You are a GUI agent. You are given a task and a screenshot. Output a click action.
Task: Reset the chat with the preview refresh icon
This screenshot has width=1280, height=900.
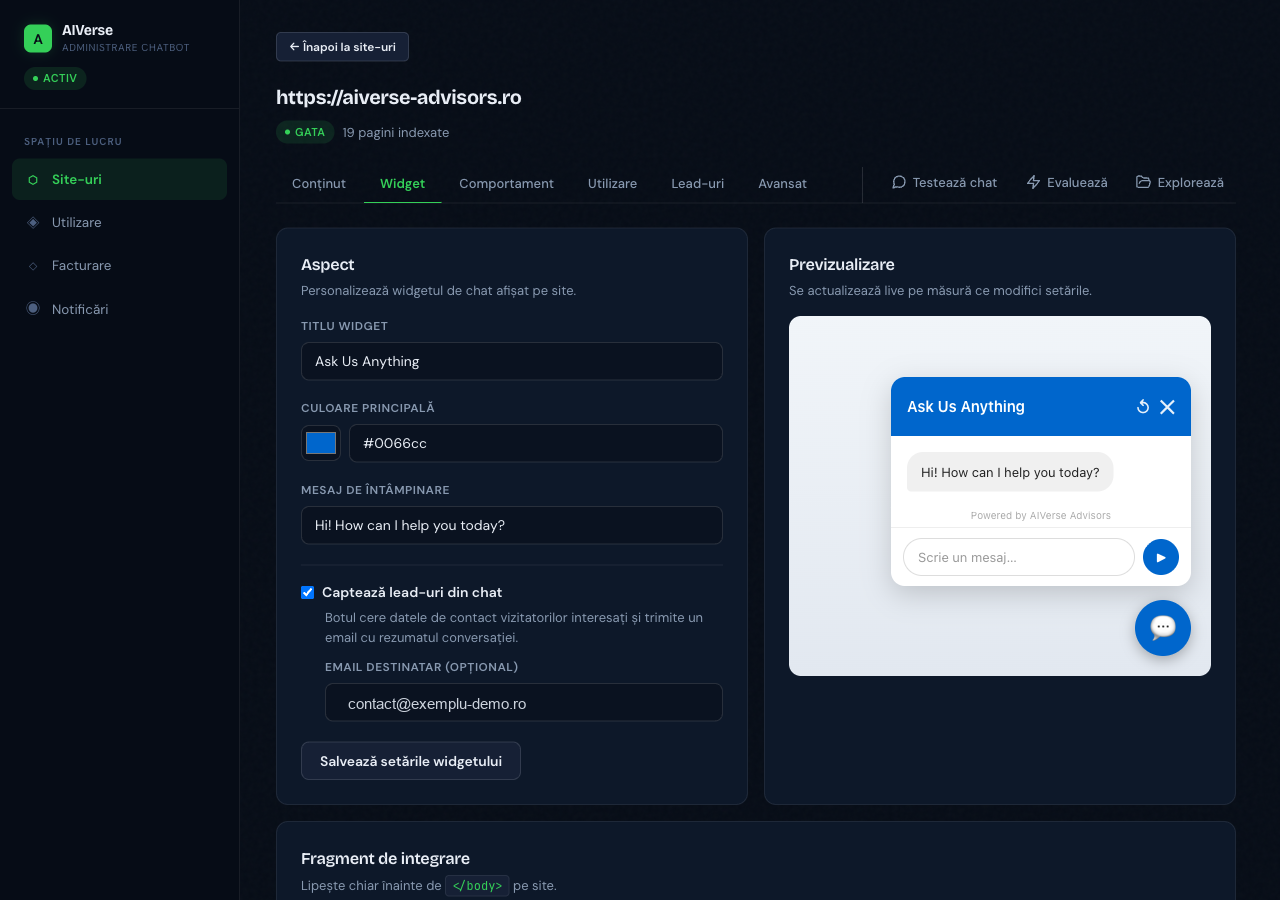[x=1143, y=407]
